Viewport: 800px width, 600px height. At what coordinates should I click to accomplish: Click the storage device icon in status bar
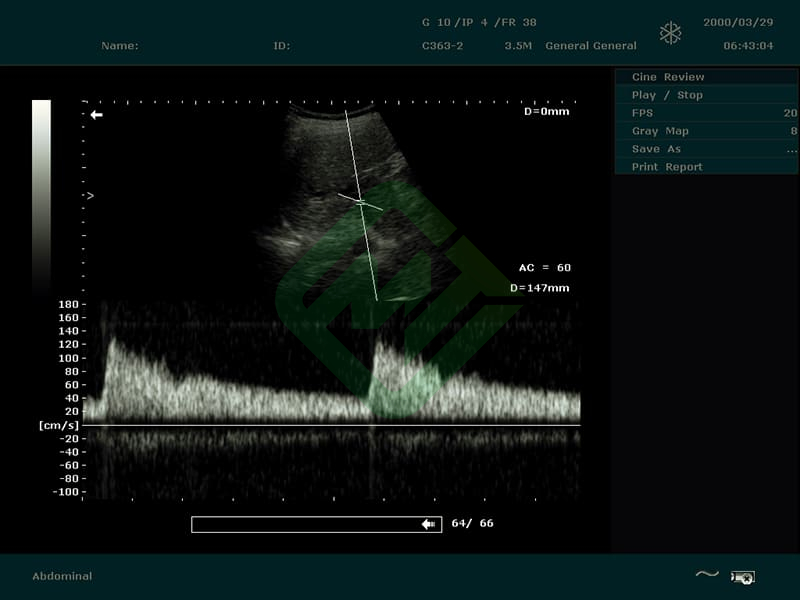[743, 577]
